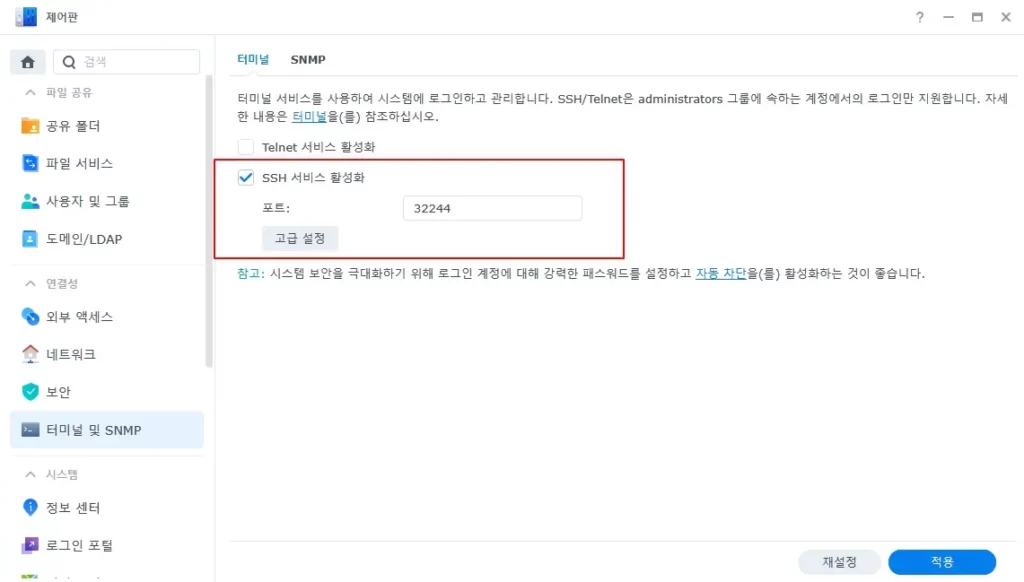Click the 고급 설정 button
The width and height of the screenshot is (1024, 582).
[300, 238]
